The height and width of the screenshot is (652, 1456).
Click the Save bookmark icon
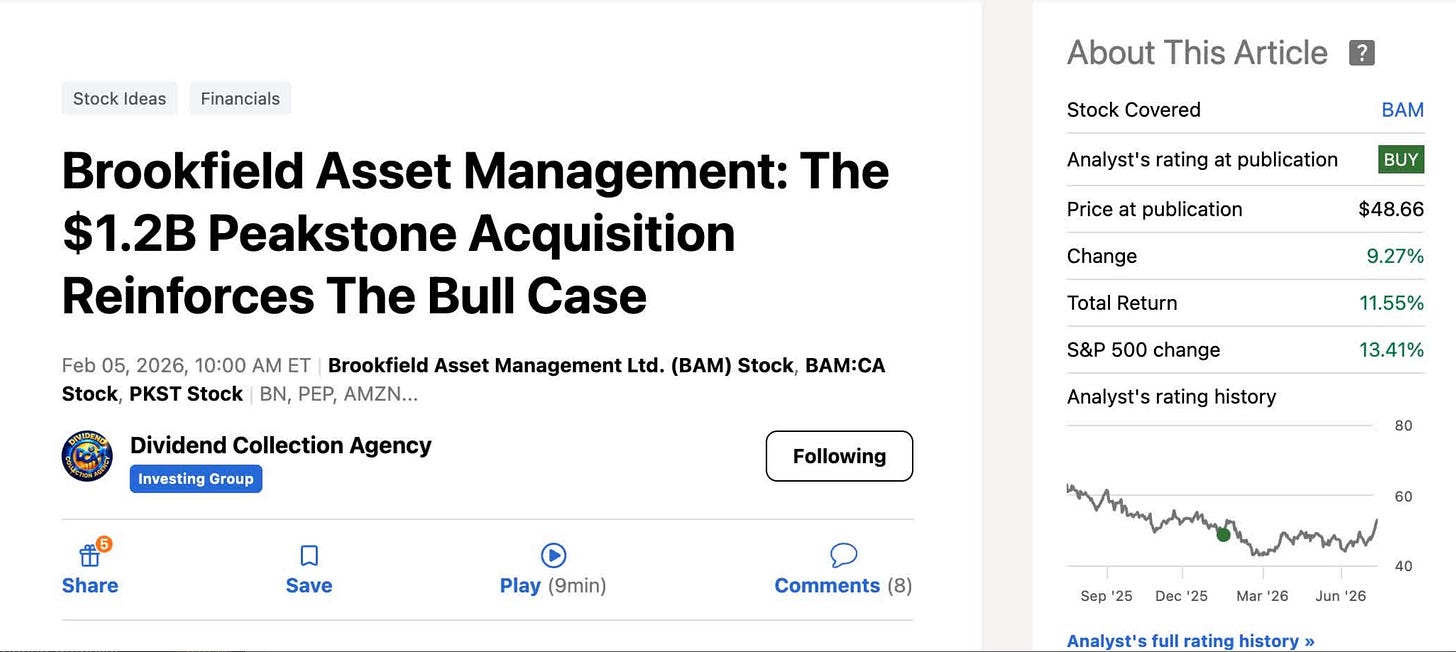[x=309, y=555]
